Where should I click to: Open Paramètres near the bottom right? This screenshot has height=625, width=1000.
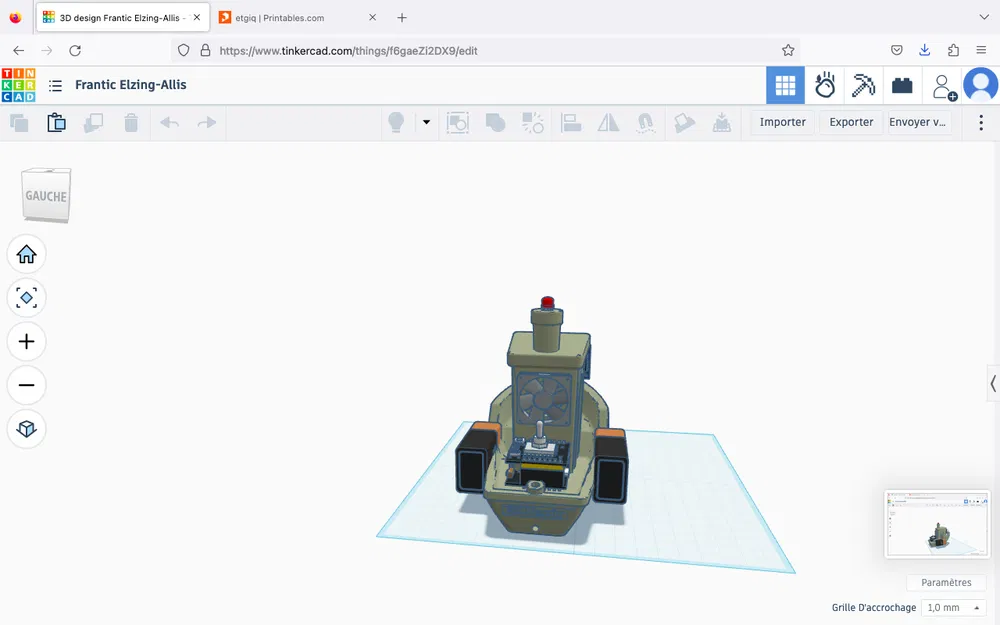[946, 582]
